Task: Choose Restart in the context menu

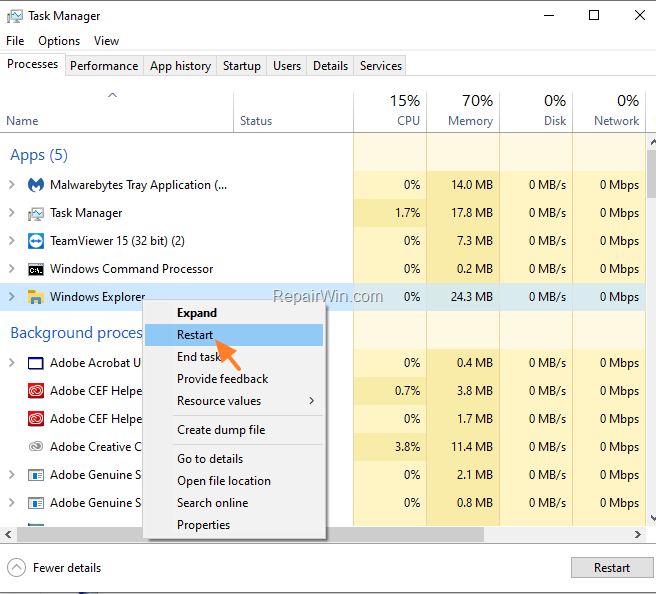Action: pos(234,335)
